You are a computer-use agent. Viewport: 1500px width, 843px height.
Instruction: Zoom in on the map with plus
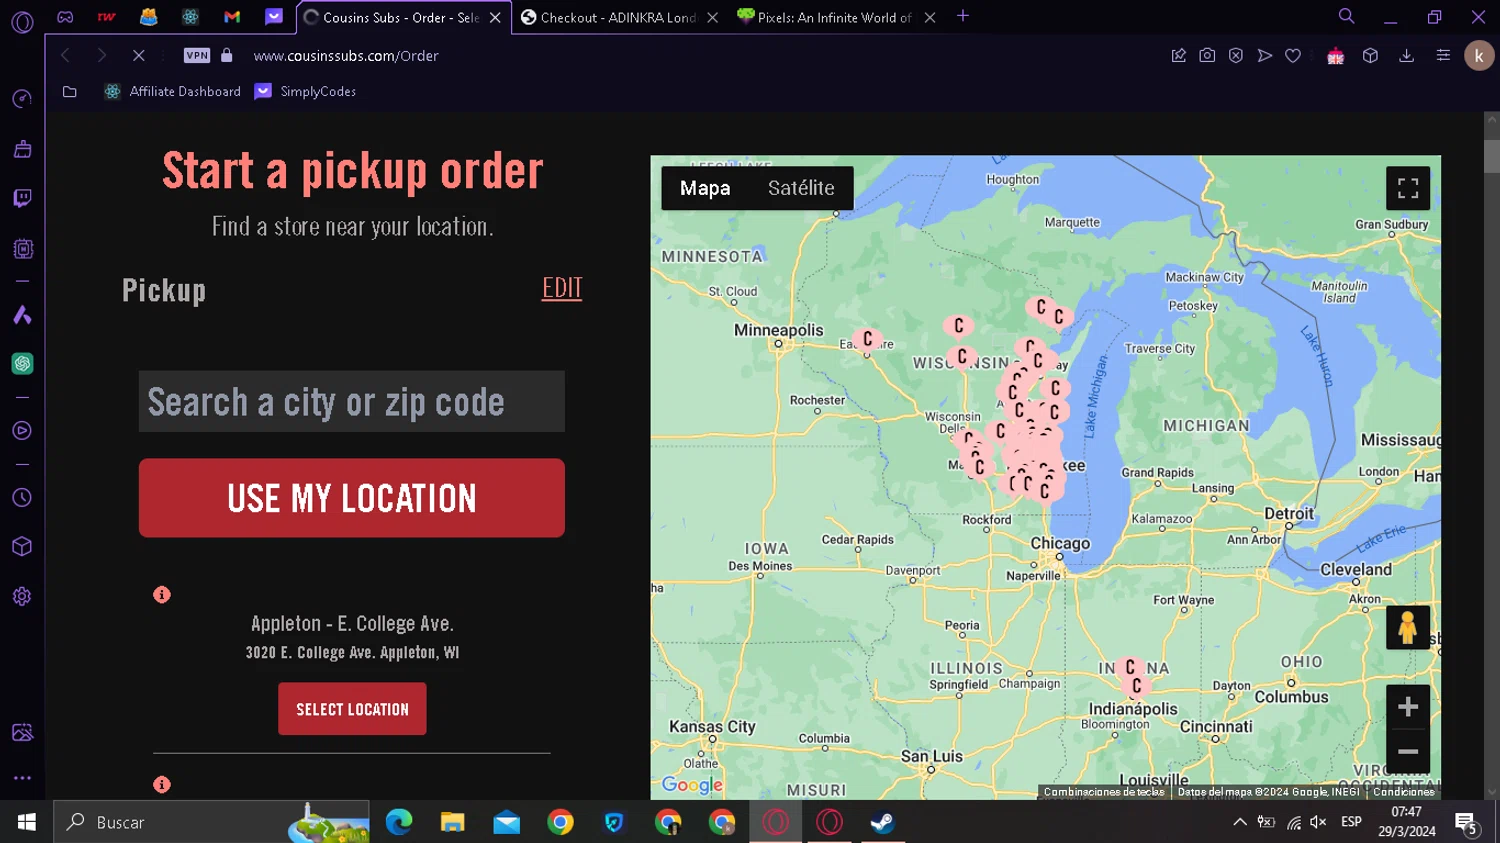(1408, 707)
